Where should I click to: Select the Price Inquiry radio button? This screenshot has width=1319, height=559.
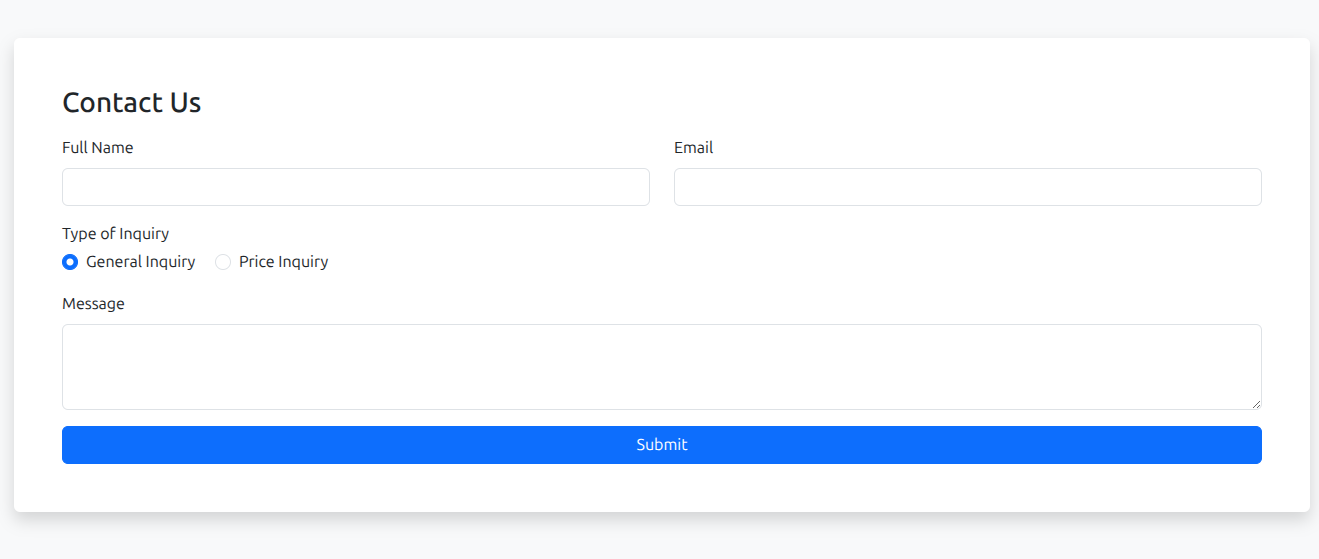223,262
